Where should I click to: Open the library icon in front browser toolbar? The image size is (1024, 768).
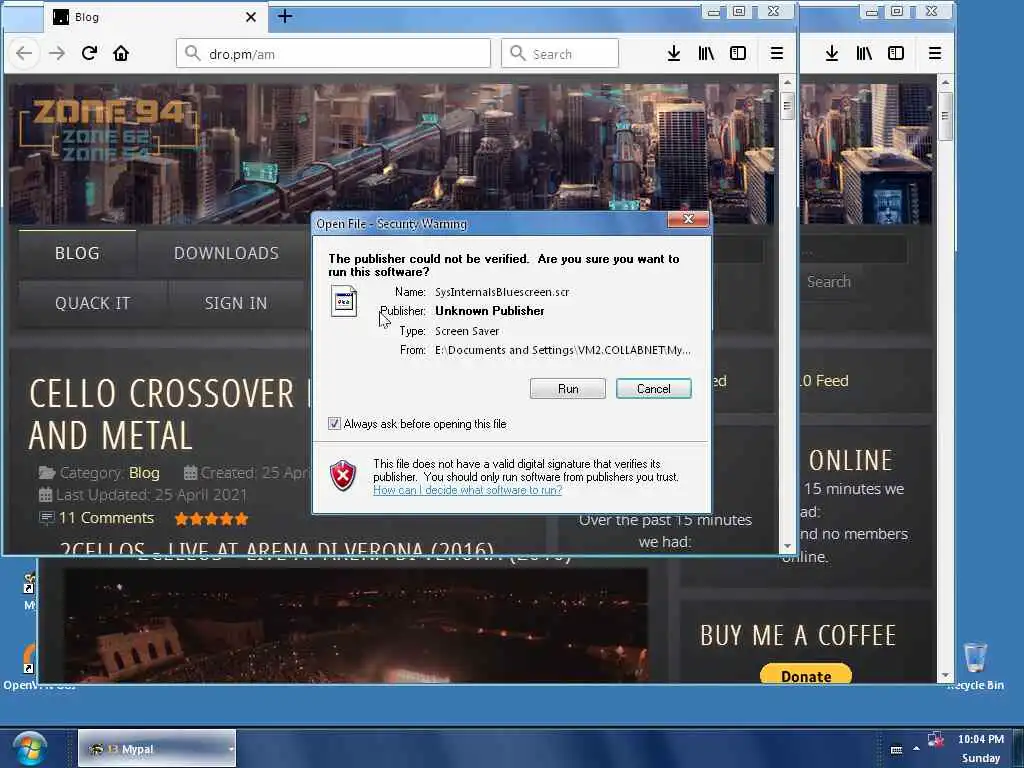(706, 54)
